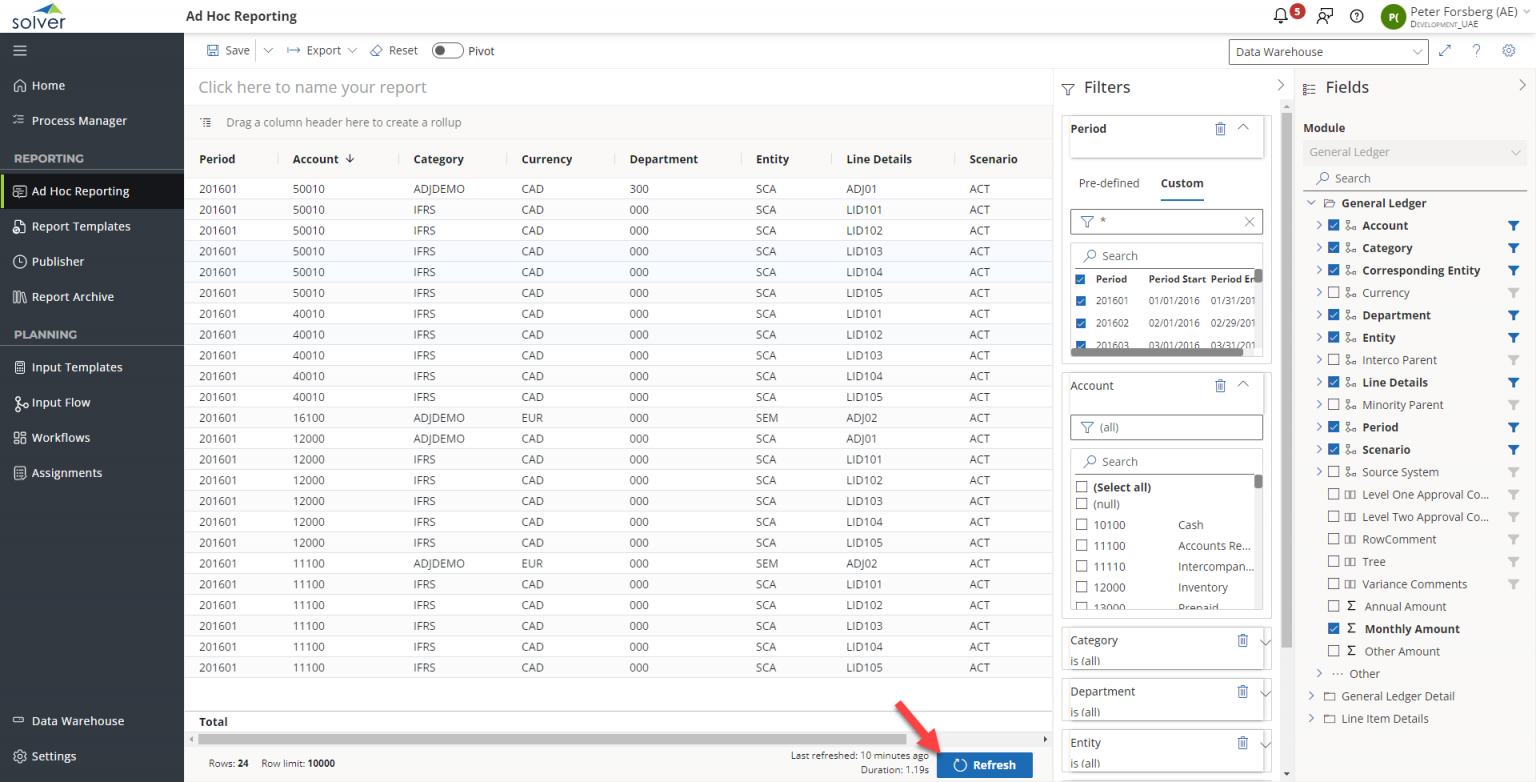Delete the Period filter via its trash icon

tap(1220, 128)
